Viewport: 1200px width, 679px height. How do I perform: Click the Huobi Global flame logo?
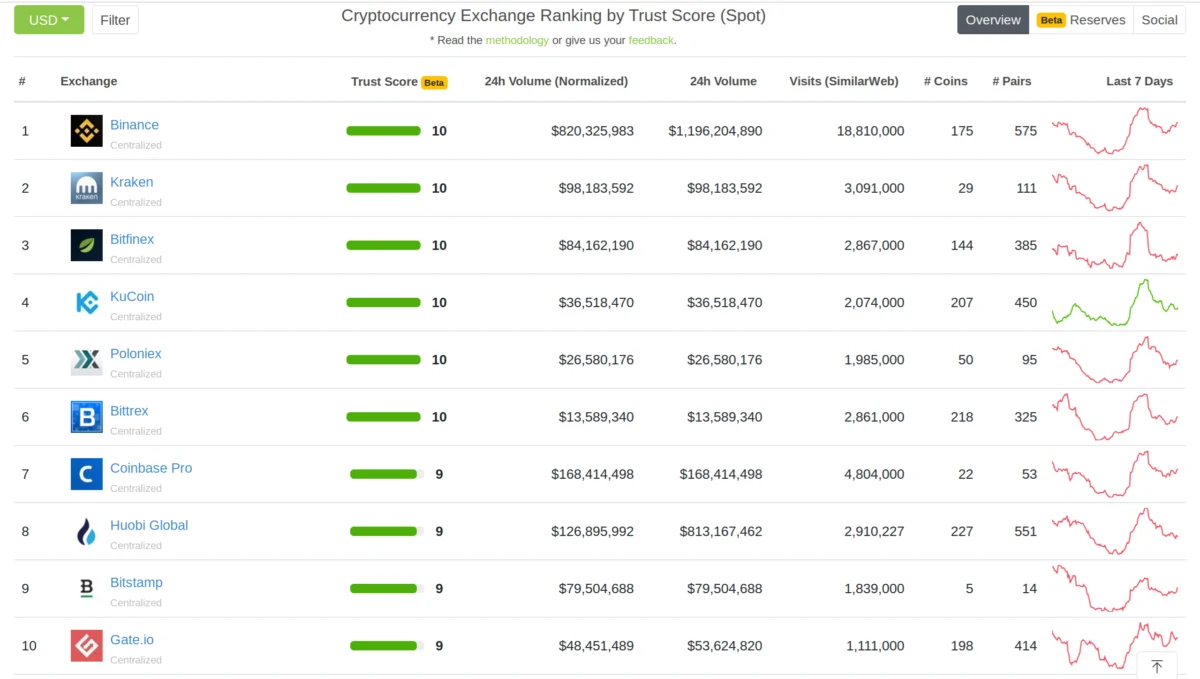86,531
